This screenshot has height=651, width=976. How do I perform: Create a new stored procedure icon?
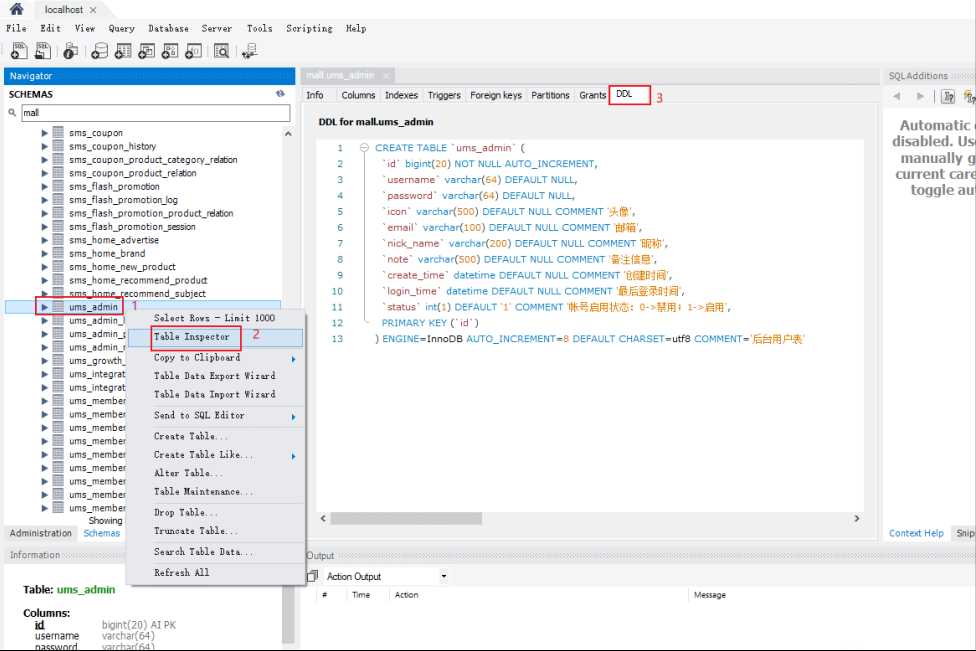(171, 51)
